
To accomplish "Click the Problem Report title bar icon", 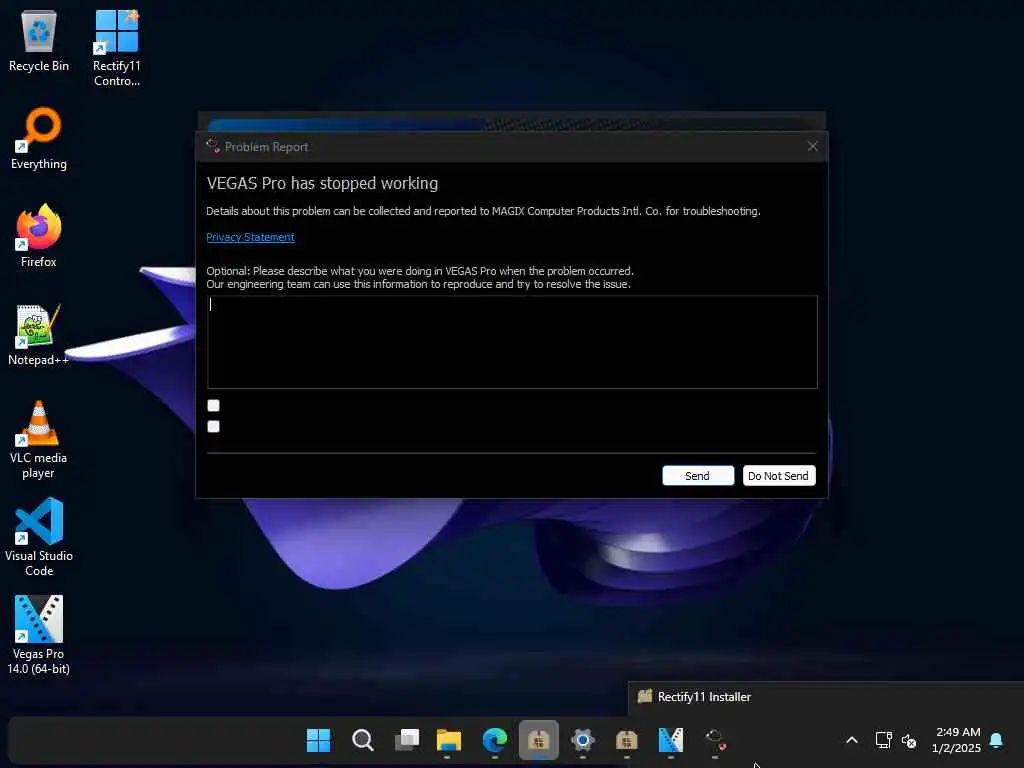I will pyautogui.click(x=212, y=146).
